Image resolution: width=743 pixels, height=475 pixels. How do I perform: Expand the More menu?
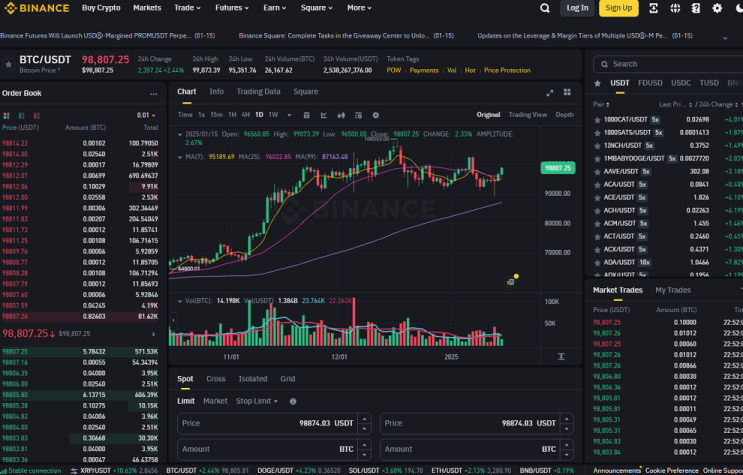click(359, 8)
